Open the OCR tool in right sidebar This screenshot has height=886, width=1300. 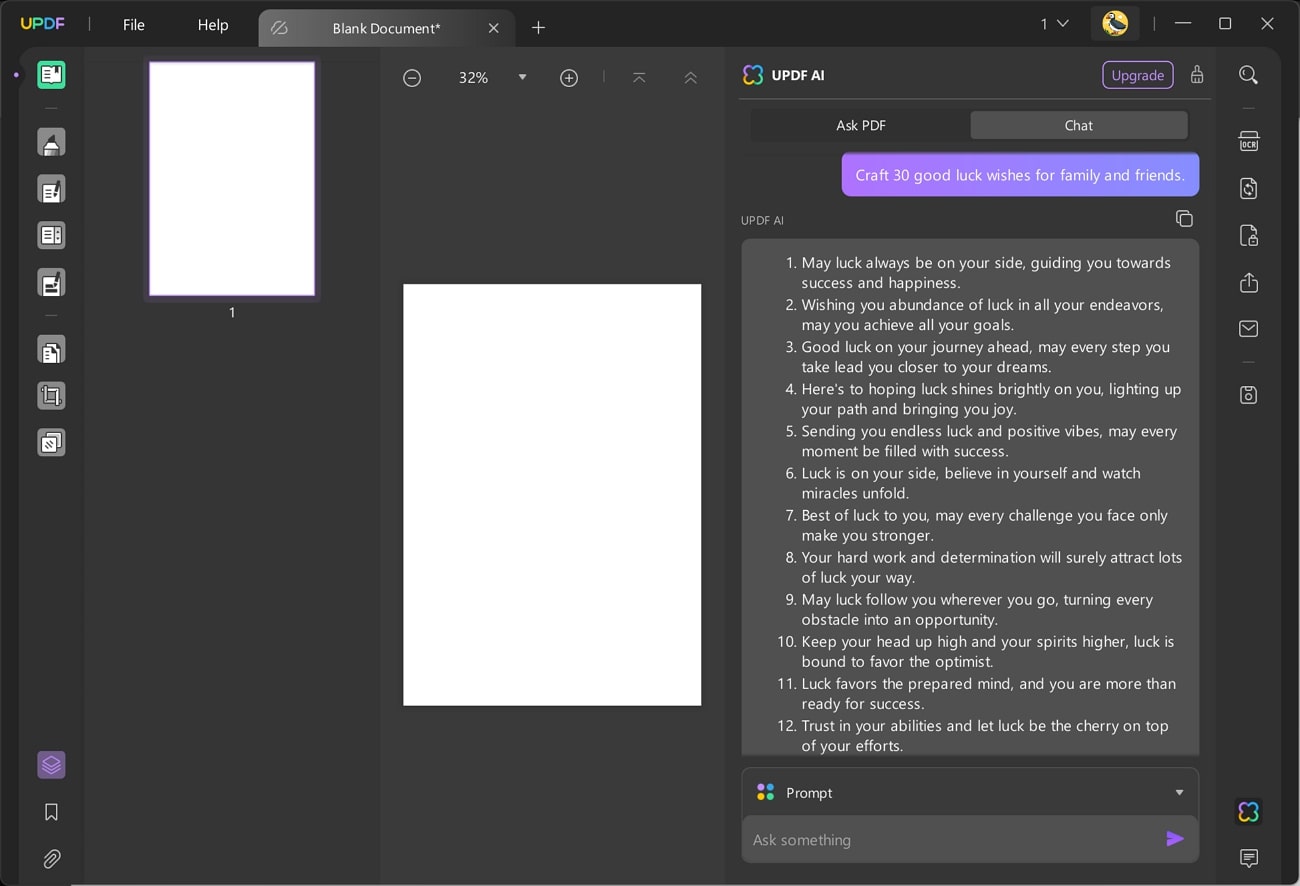coord(1248,141)
